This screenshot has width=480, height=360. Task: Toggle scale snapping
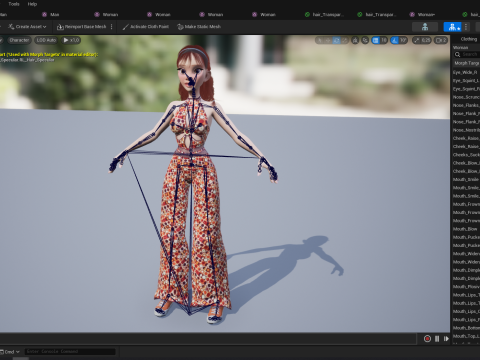(417, 40)
